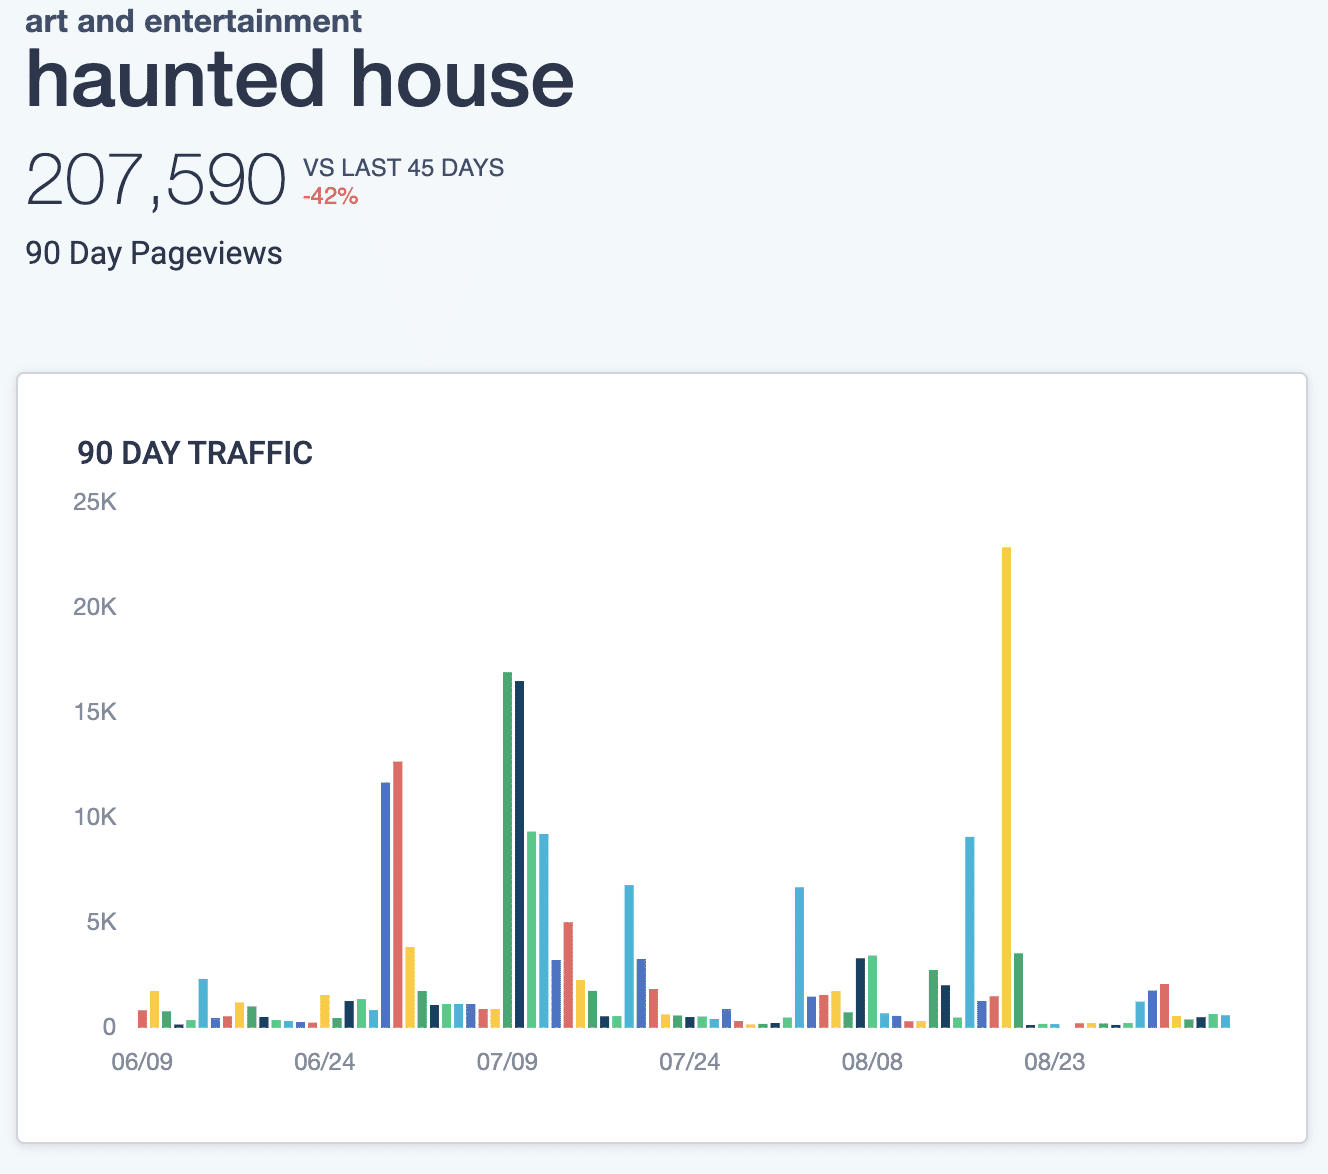Click the red bar peaking near 12.6K
The height and width of the screenshot is (1174, 1328).
pos(397,894)
